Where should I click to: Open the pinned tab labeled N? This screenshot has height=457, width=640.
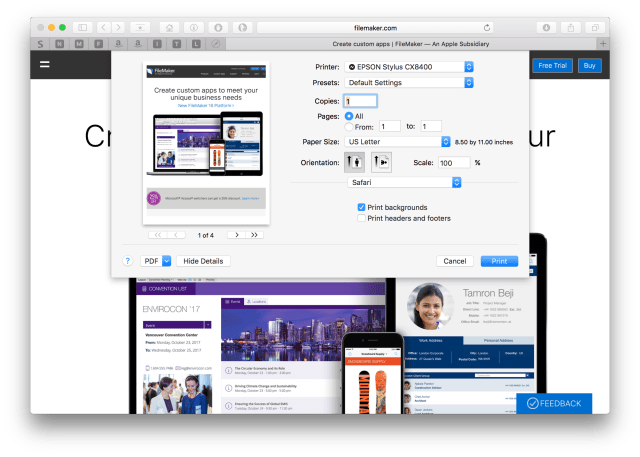pos(60,44)
